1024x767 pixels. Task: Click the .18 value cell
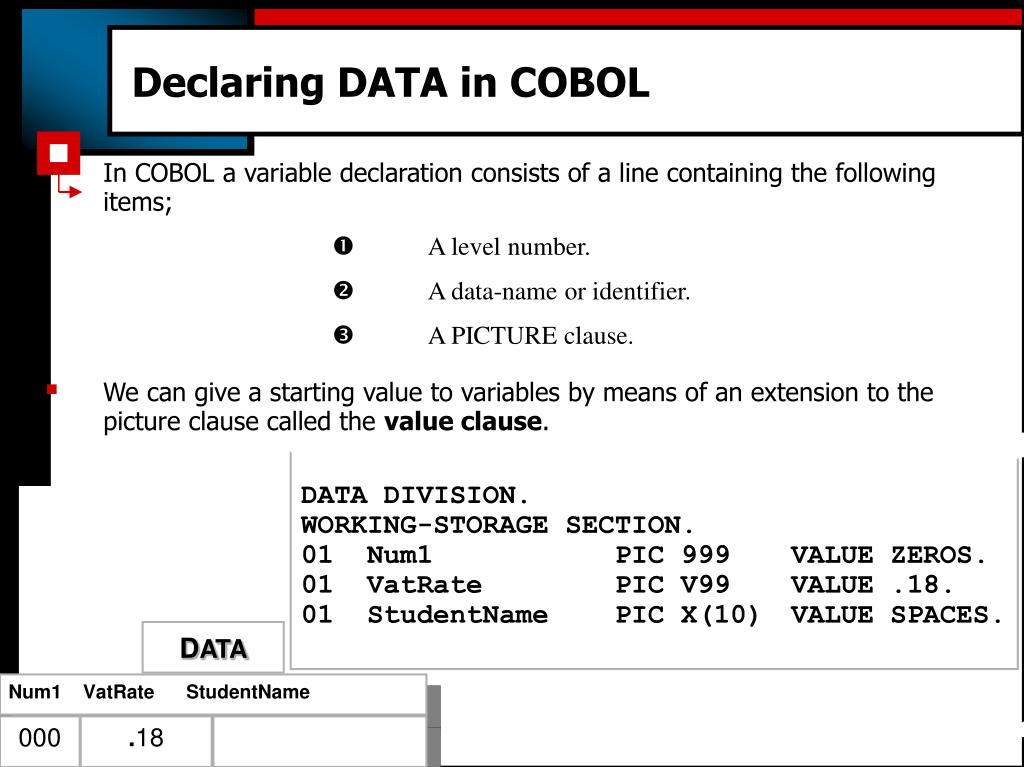tap(146, 741)
